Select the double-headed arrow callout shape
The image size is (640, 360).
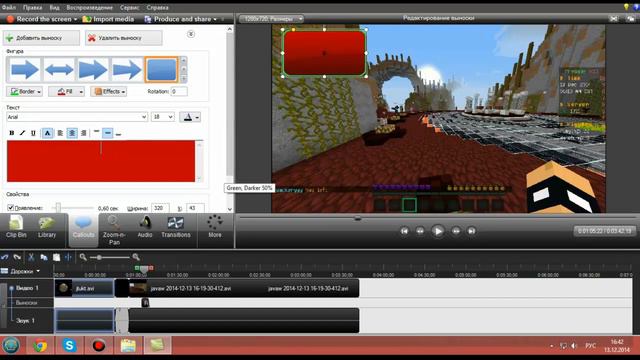coord(59,70)
